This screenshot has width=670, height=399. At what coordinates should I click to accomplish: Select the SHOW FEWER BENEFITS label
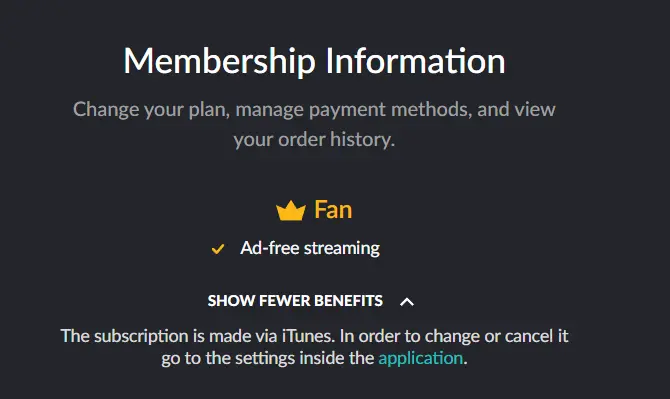click(295, 301)
